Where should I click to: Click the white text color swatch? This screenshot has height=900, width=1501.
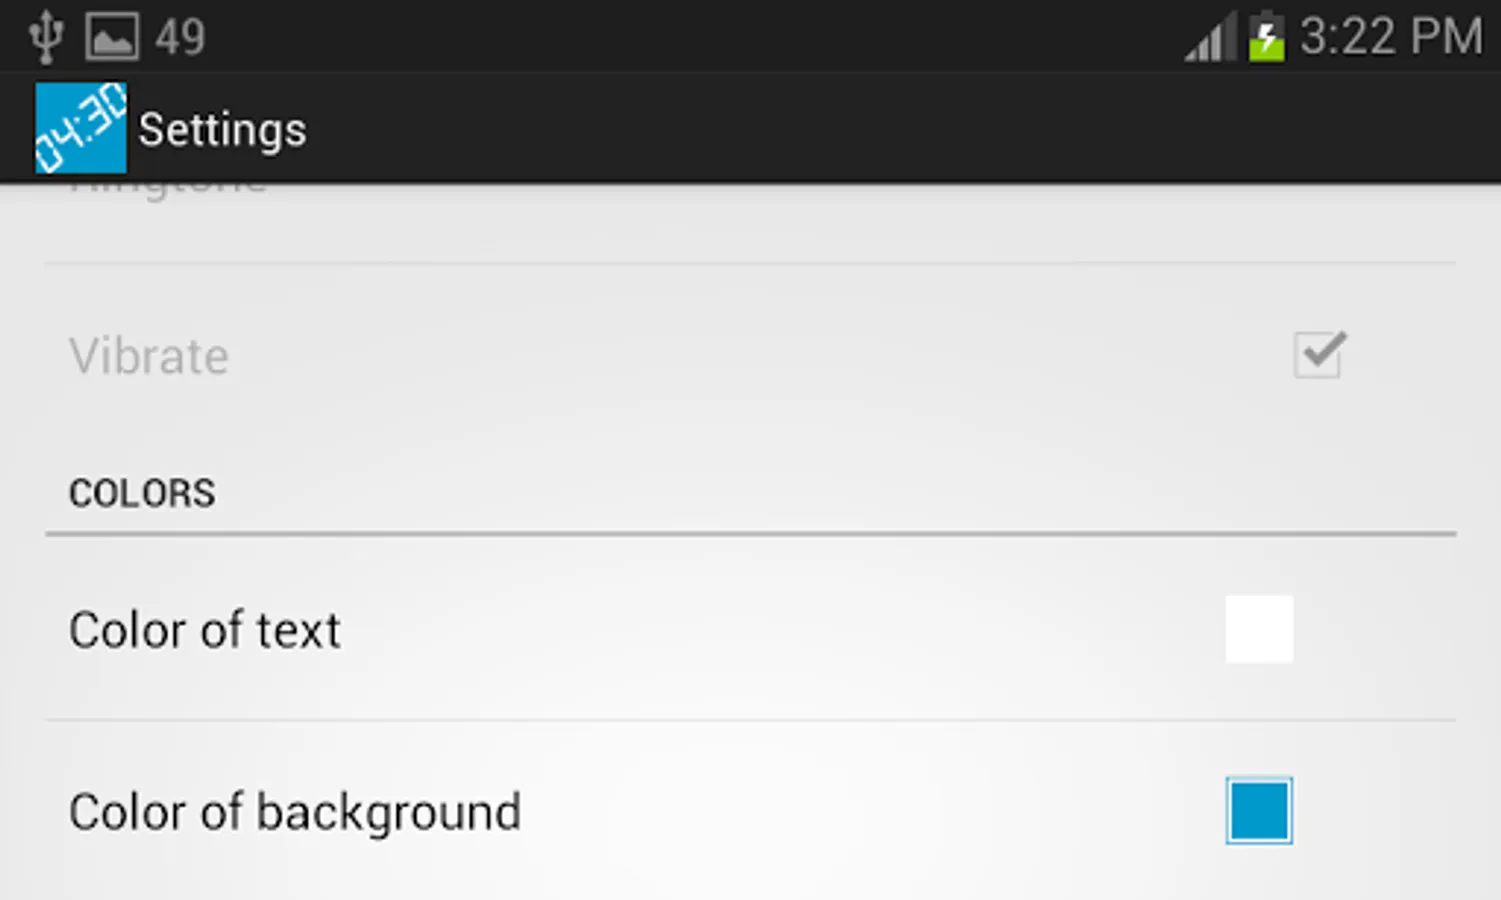coord(1259,629)
